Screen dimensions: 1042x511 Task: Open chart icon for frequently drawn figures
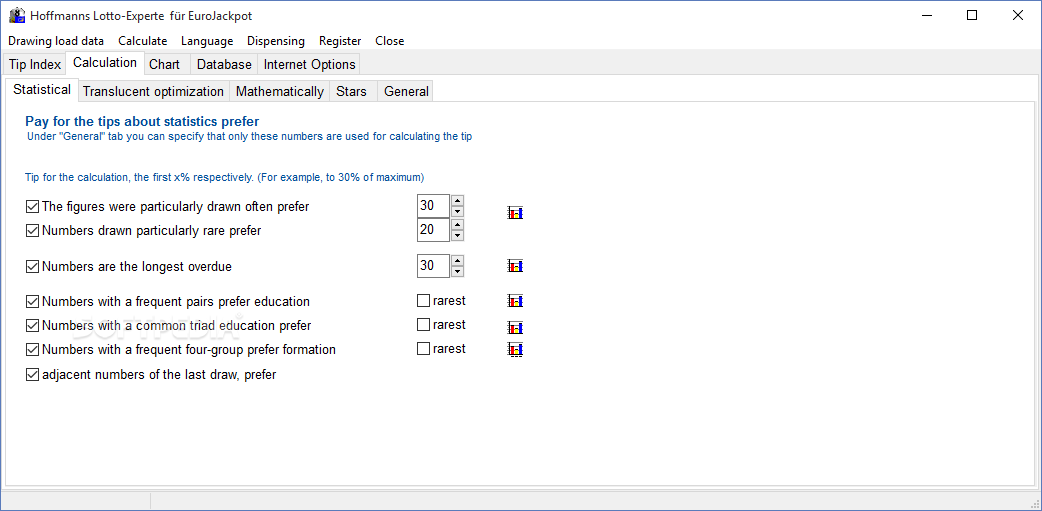(x=515, y=213)
